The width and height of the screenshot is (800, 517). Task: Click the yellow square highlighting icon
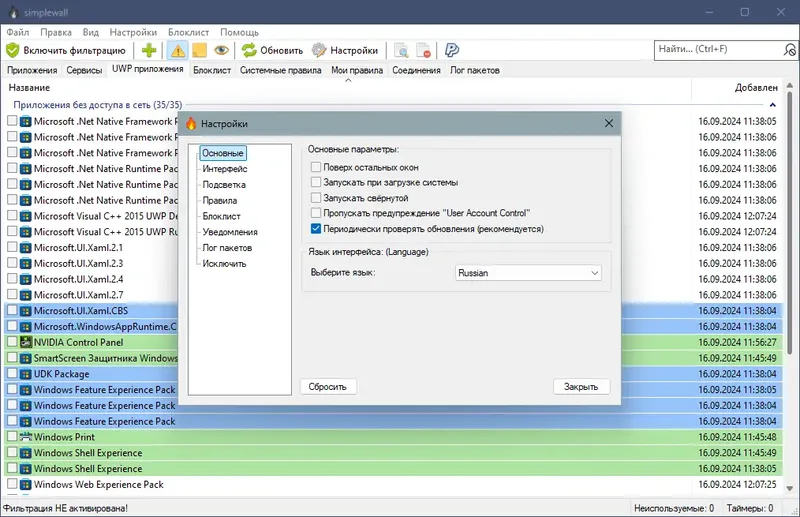pos(199,50)
